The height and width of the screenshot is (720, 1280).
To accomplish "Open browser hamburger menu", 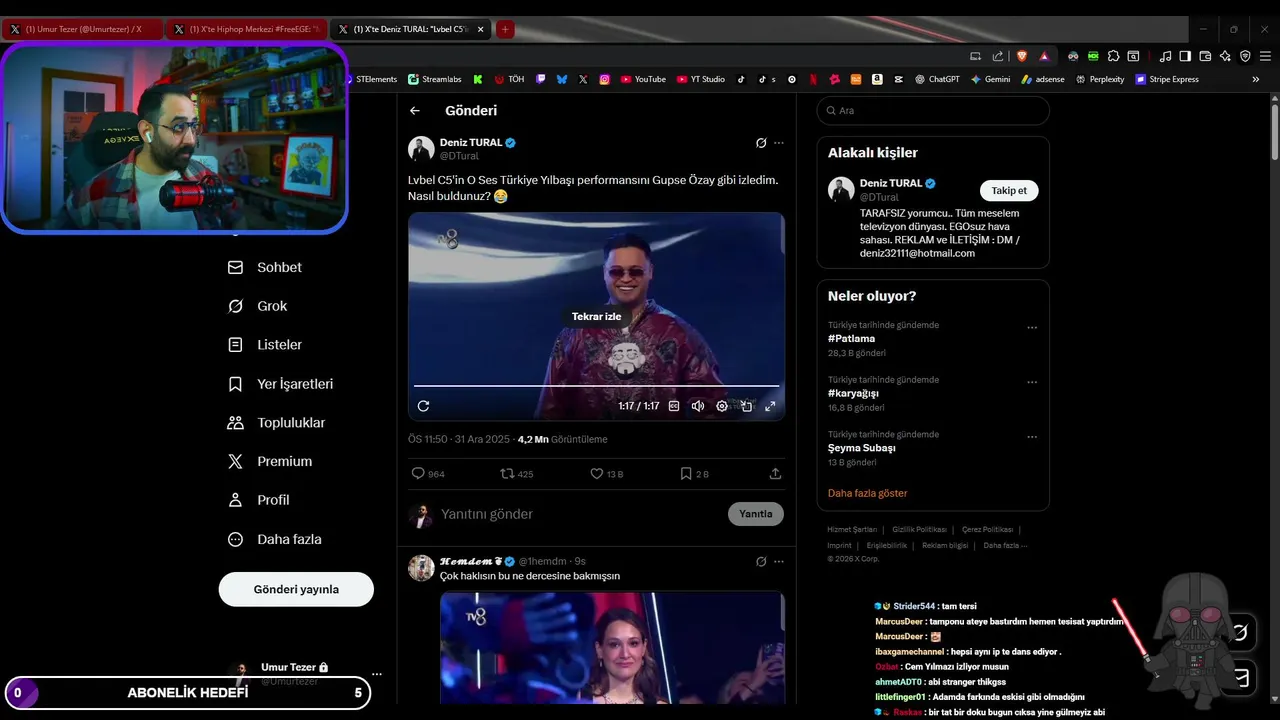I will point(1265,56).
